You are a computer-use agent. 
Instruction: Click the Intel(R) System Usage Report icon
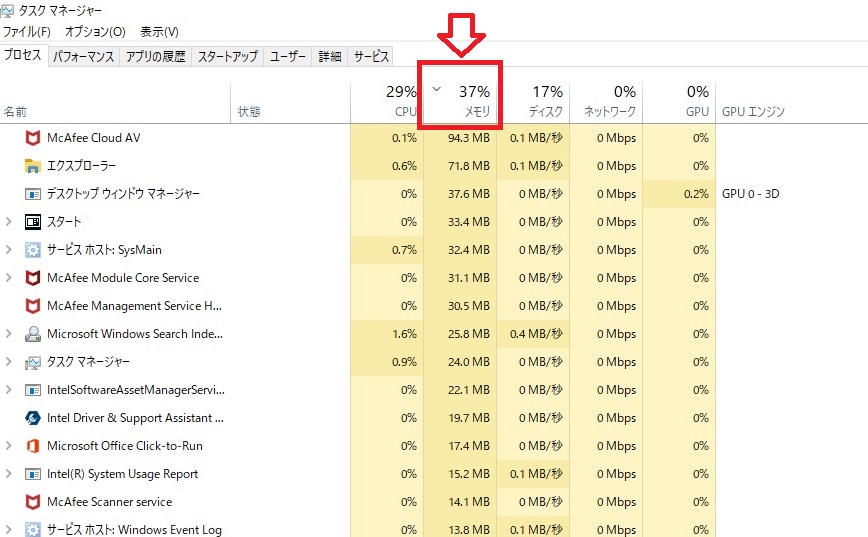click(33, 474)
